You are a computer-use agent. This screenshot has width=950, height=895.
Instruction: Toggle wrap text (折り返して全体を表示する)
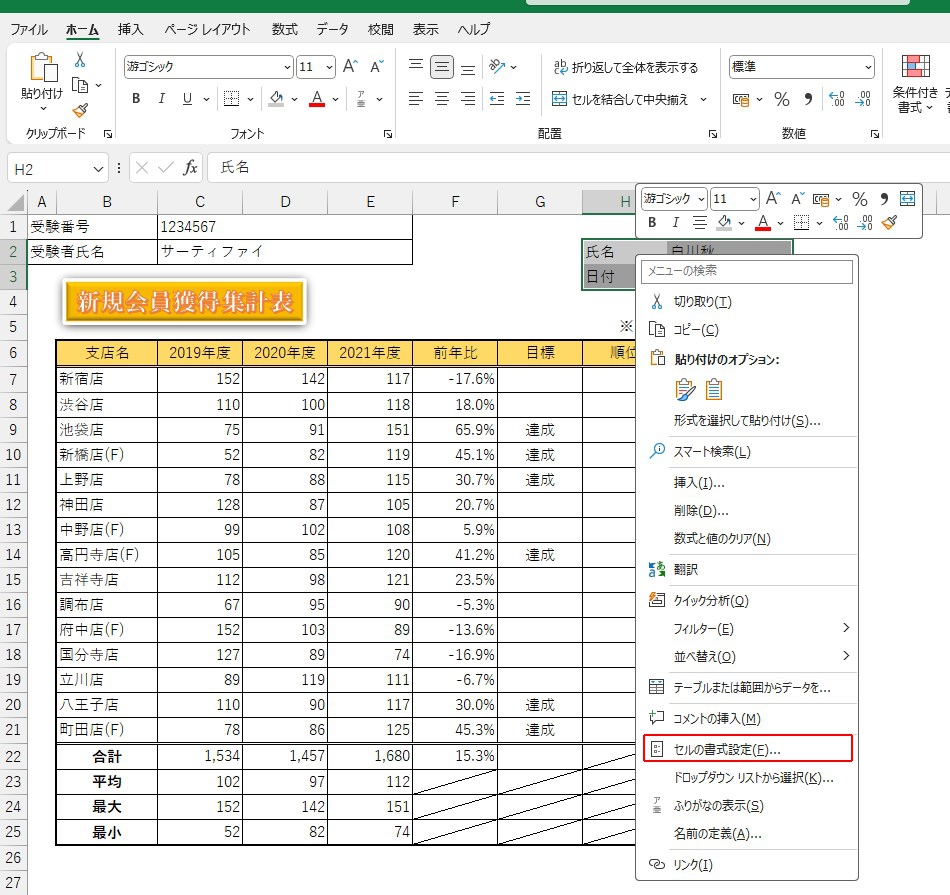click(624, 67)
